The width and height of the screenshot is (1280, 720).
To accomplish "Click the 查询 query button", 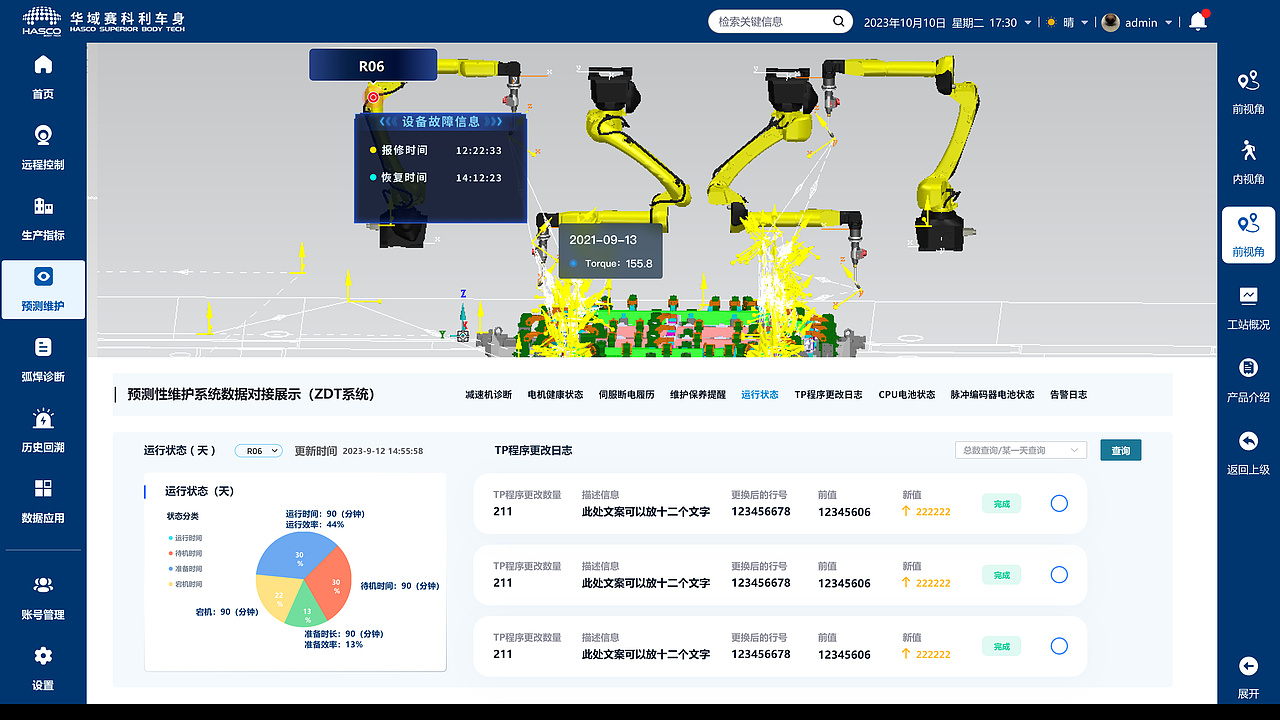I will pos(1121,451).
